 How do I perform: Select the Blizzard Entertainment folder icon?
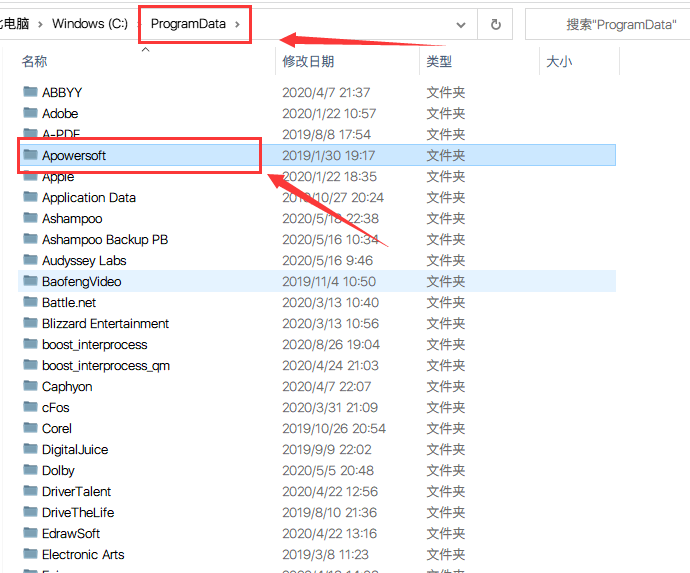(x=30, y=323)
